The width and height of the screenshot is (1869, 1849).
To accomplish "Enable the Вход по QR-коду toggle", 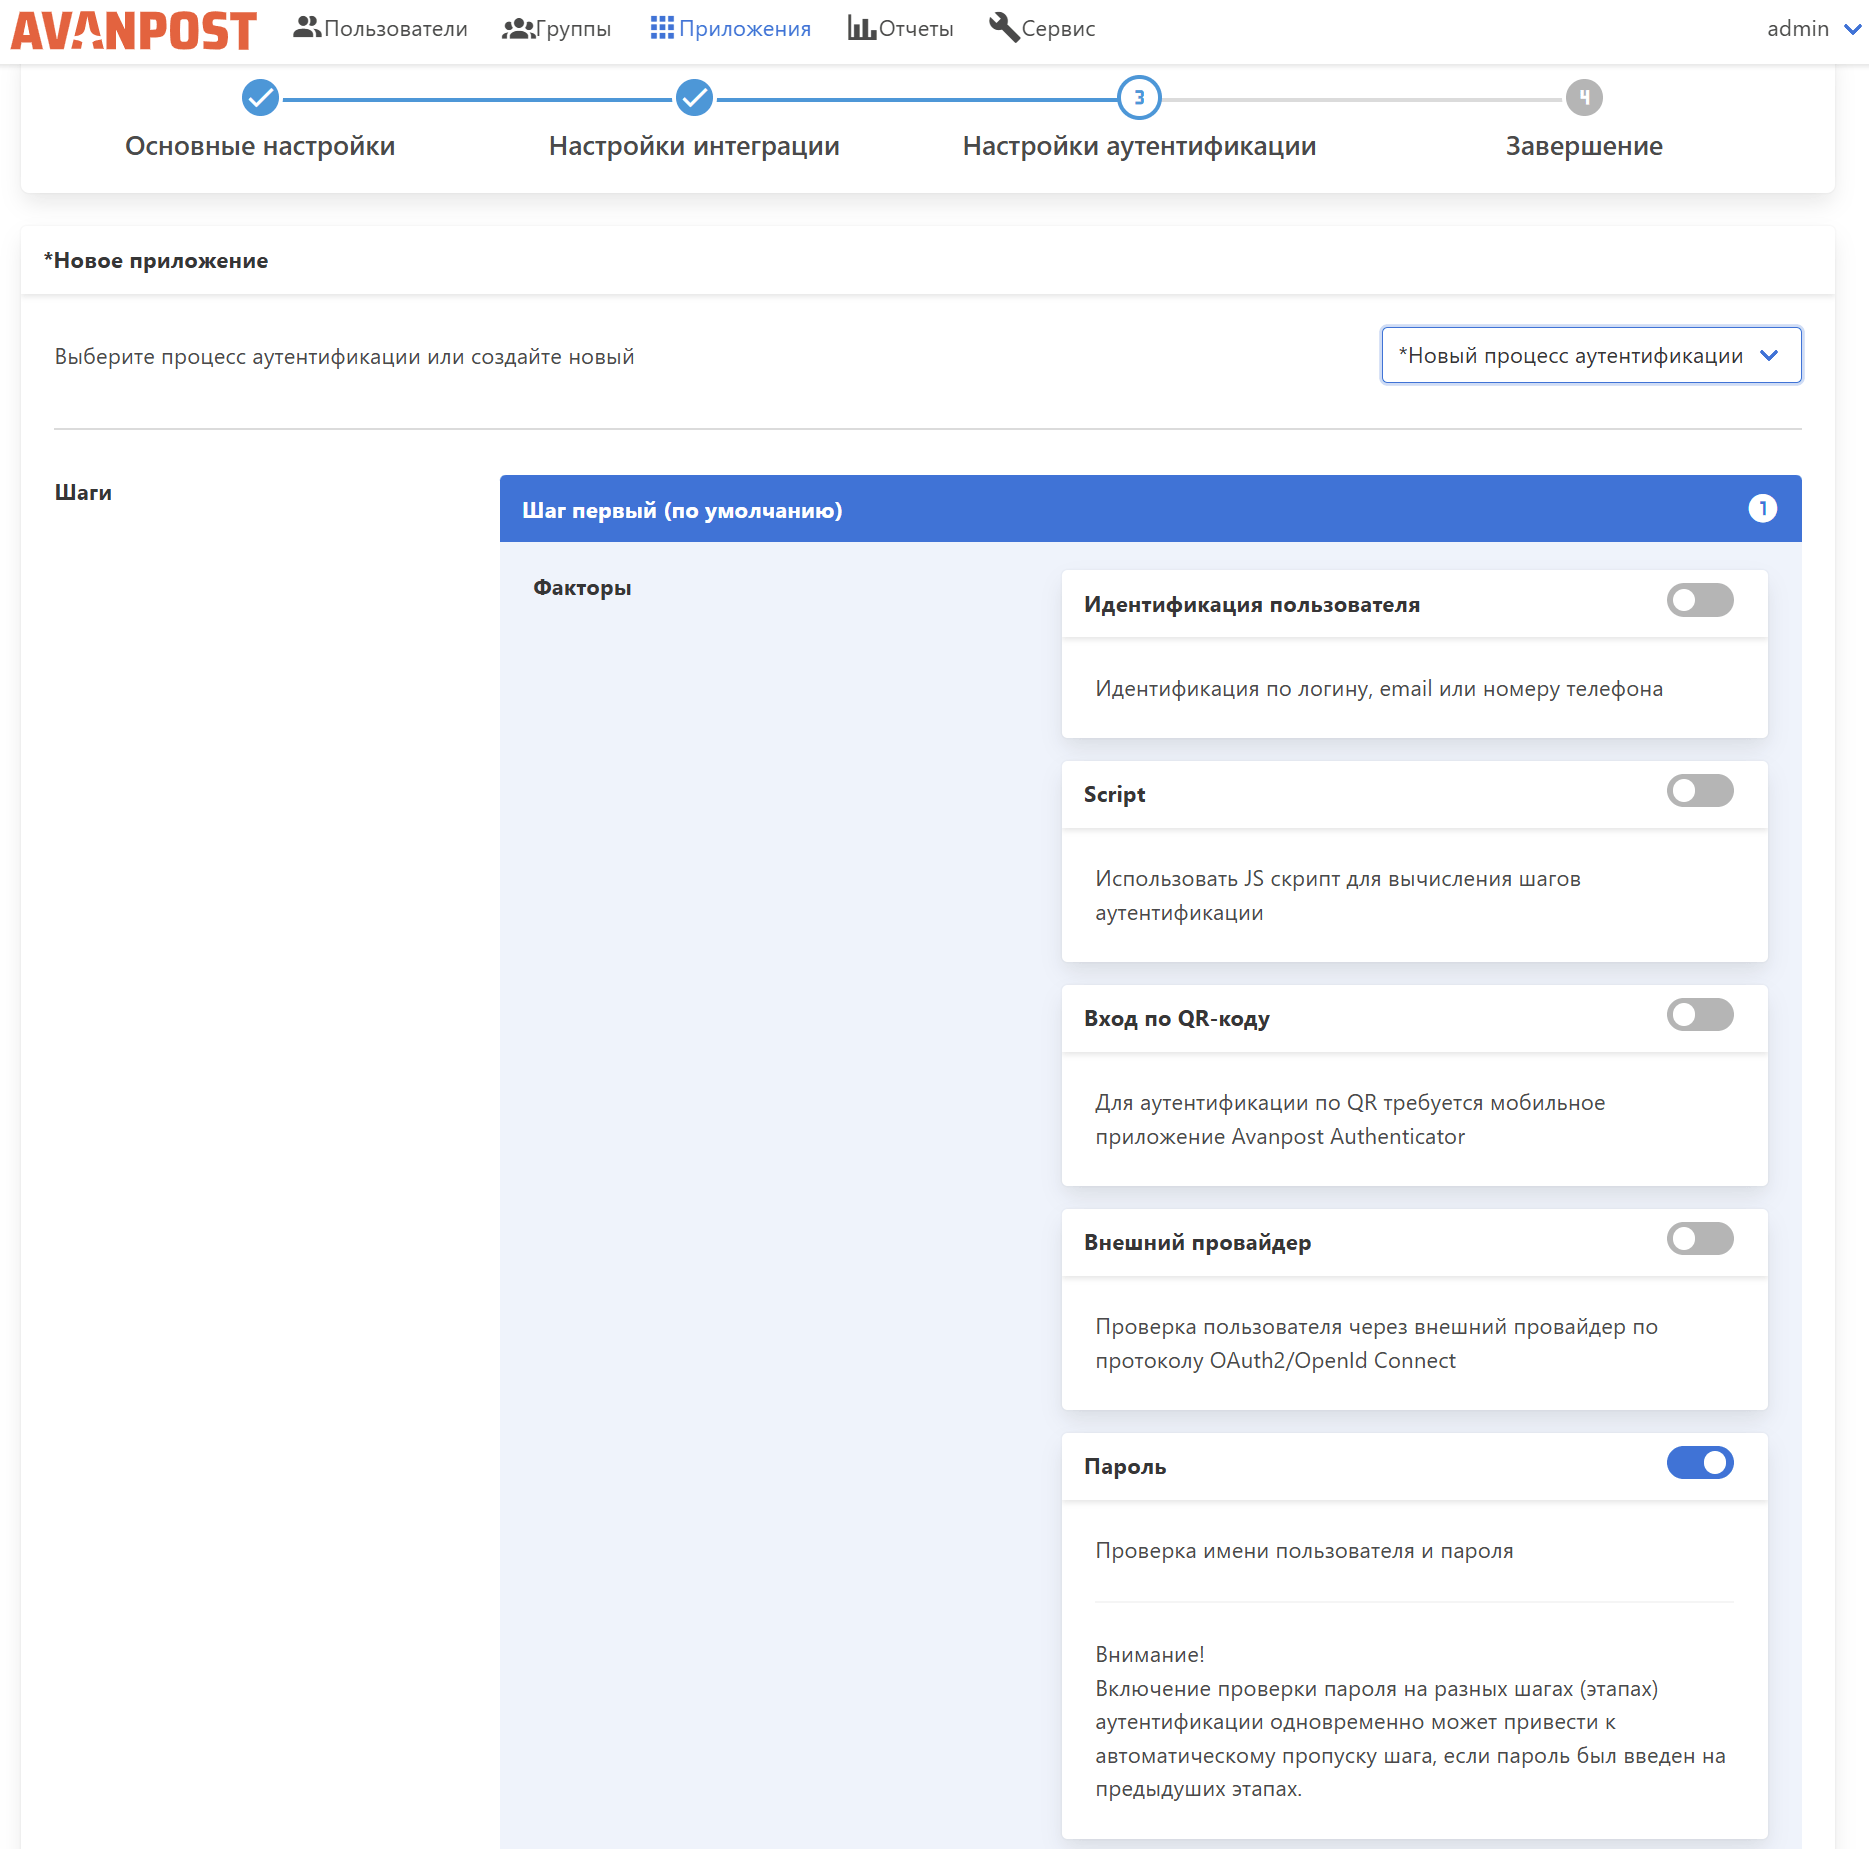I will pyautogui.click(x=1700, y=1015).
